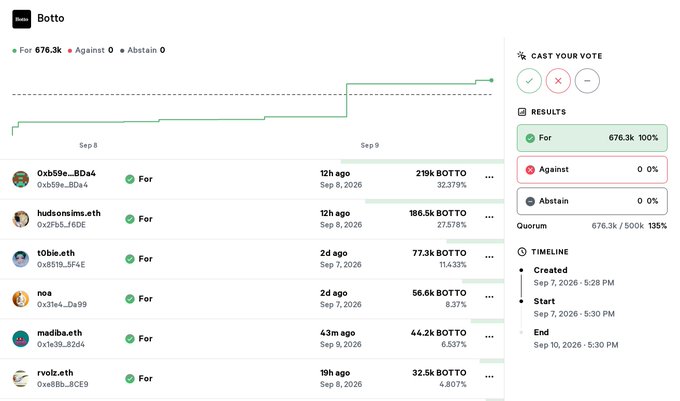Click the gray minus icon in Abstain results

pyautogui.click(x=530, y=202)
